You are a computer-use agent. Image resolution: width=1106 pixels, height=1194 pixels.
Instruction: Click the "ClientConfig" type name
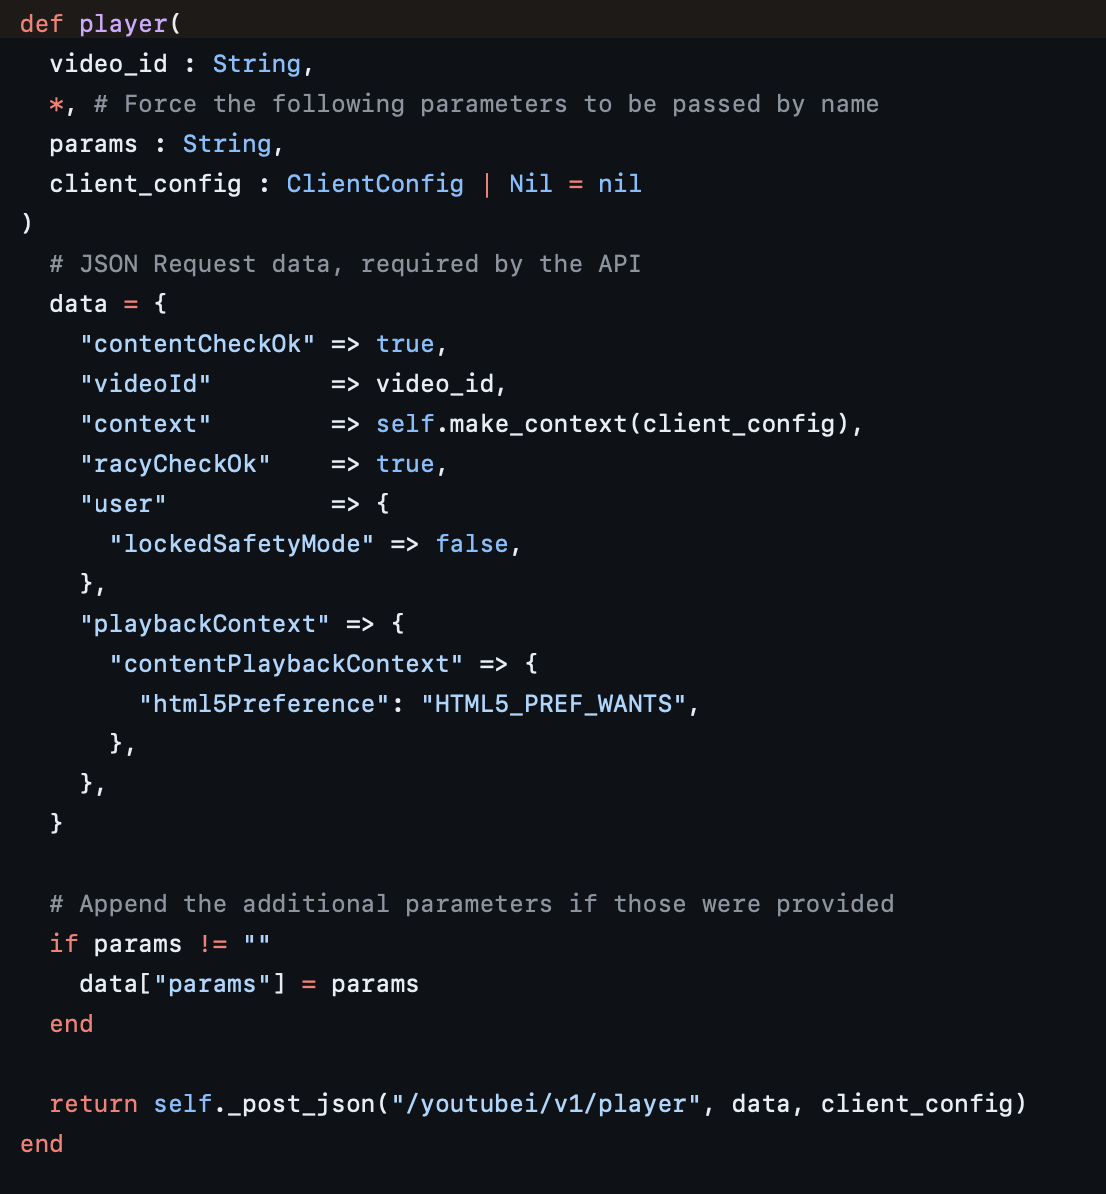(x=375, y=184)
